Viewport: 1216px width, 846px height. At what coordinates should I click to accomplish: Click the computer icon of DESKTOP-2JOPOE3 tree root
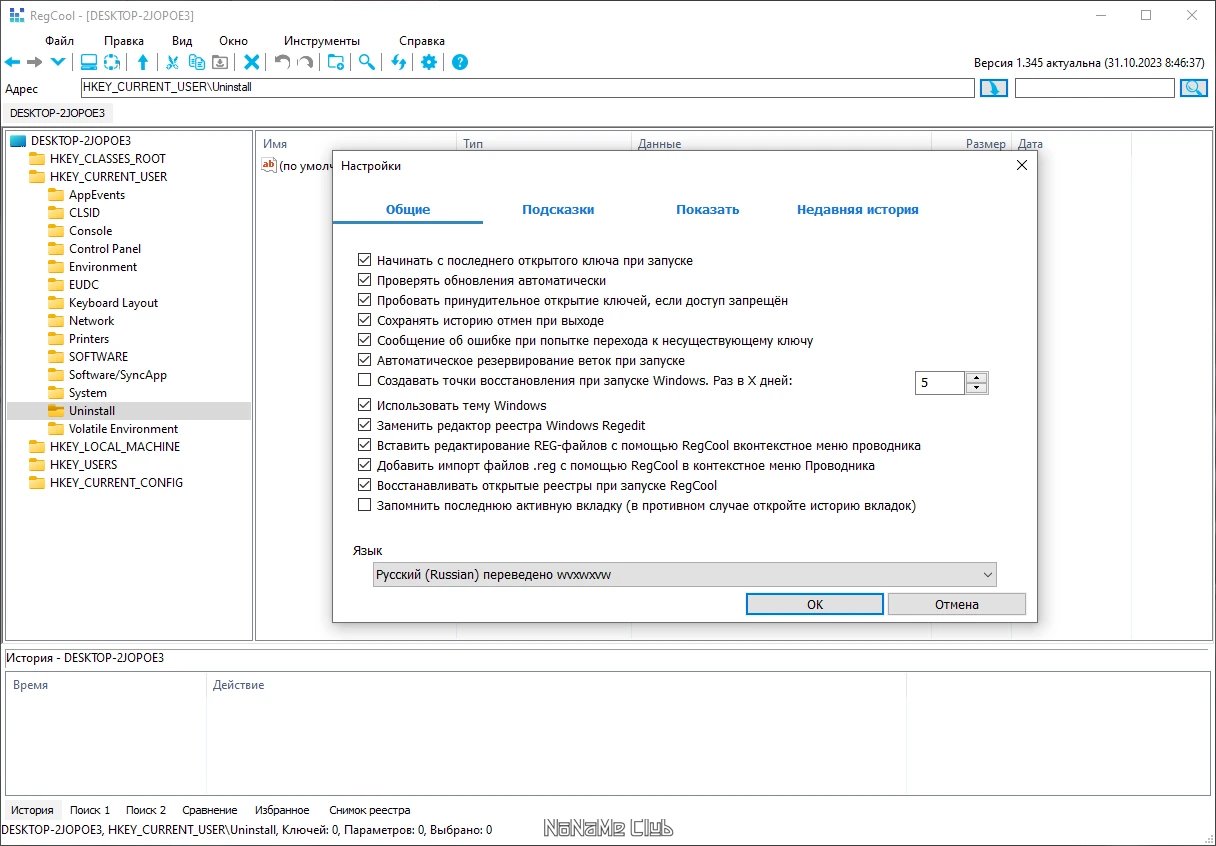click(x=18, y=141)
